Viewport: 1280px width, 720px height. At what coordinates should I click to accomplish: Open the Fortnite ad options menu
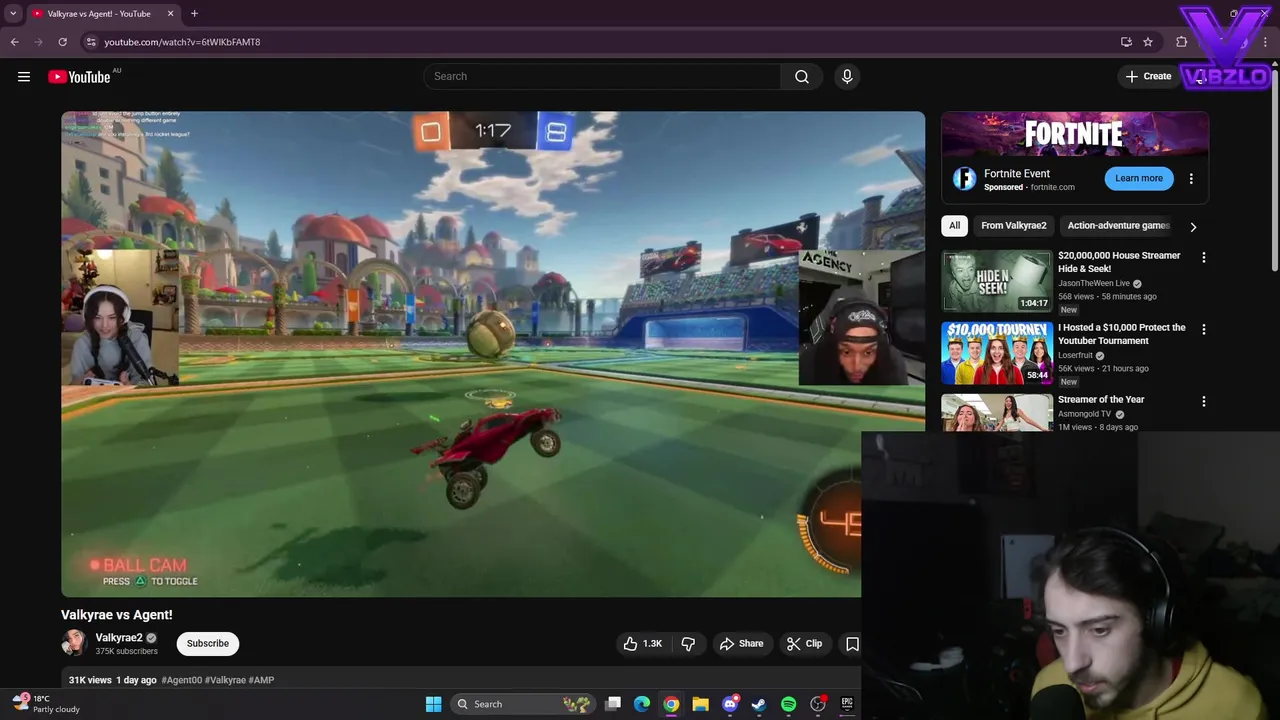[1191, 179]
